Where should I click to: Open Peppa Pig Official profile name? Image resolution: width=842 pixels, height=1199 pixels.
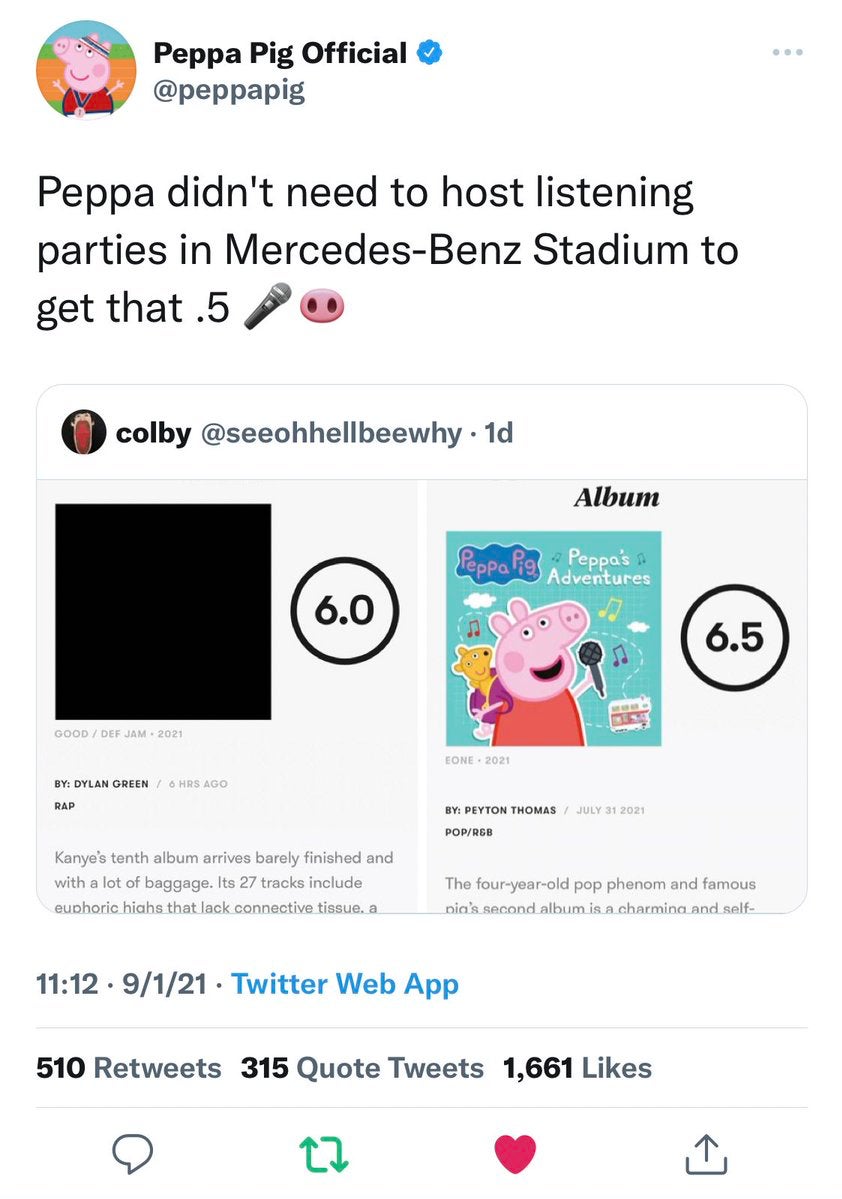280,54
